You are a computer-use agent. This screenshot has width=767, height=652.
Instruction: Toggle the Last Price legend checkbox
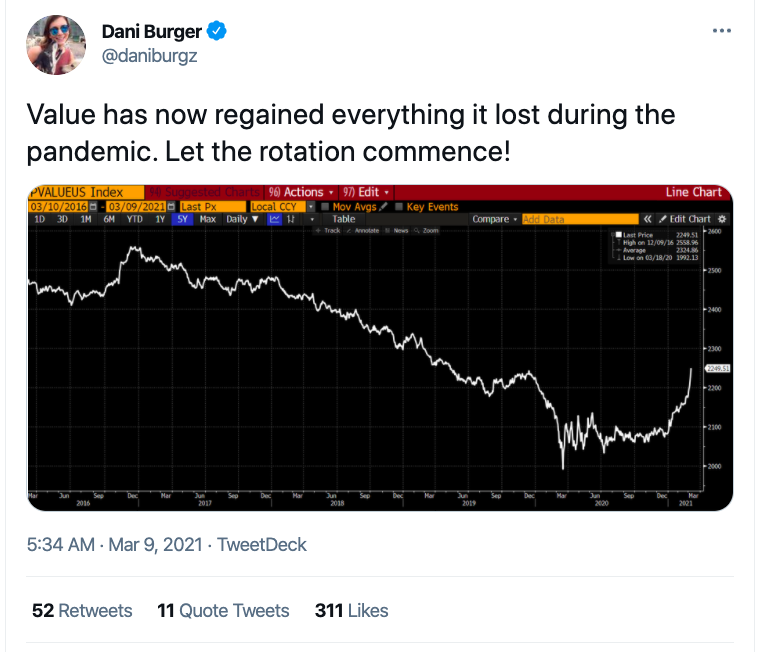coord(617,235)
